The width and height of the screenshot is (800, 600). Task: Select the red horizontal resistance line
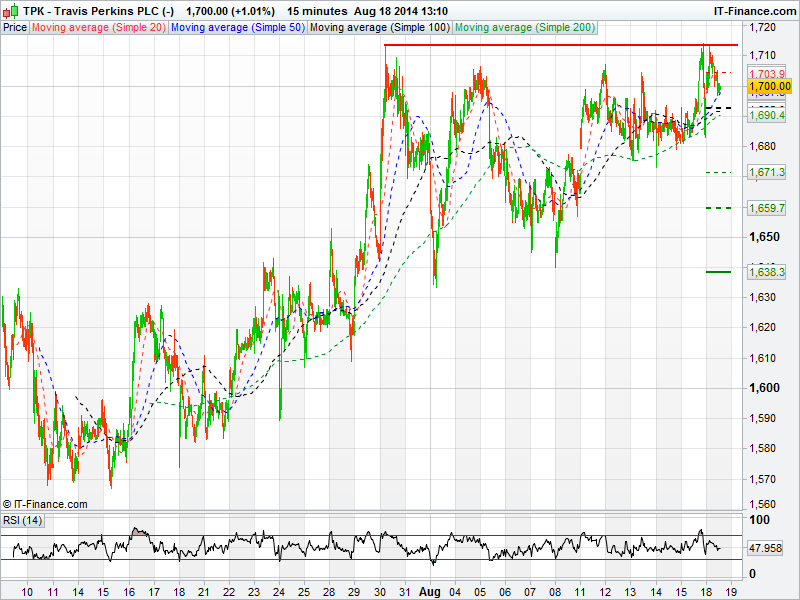[x=560, y=45]
